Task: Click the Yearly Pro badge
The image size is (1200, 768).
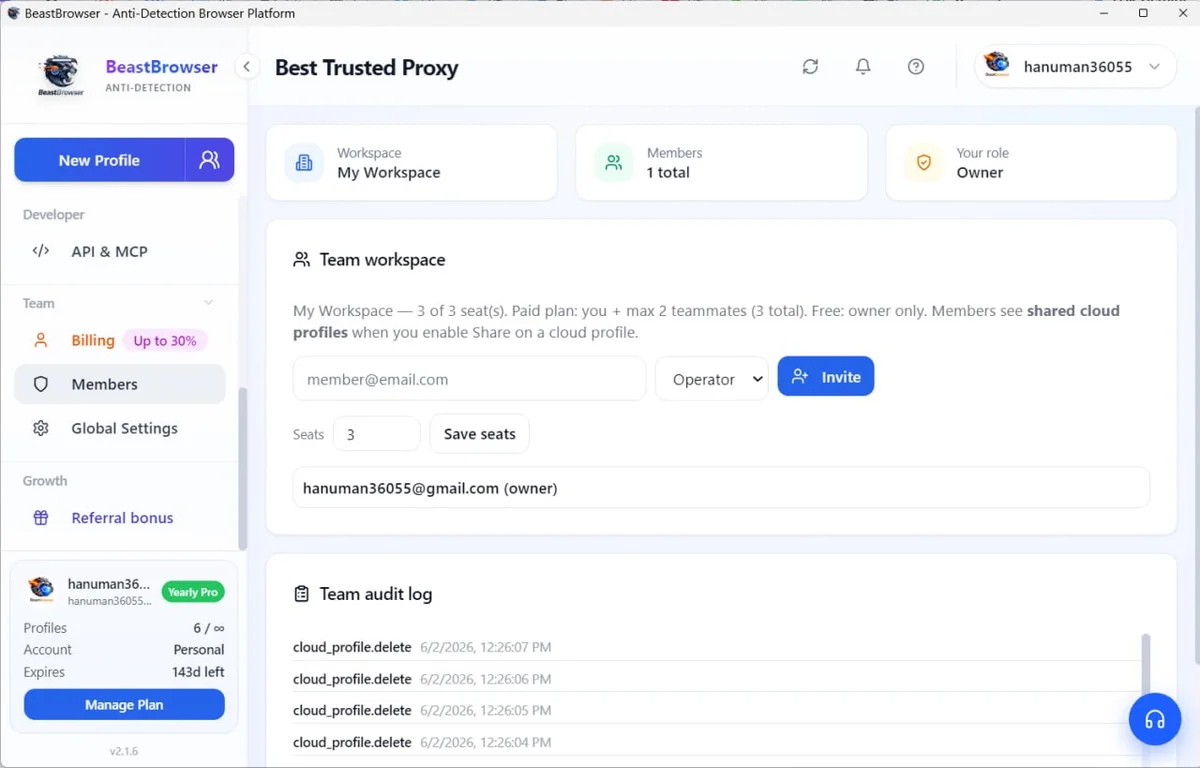Action: [x=193, y=592]
